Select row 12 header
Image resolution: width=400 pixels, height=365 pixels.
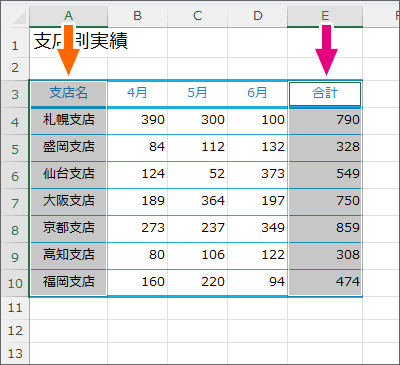(x=15, y=331)
